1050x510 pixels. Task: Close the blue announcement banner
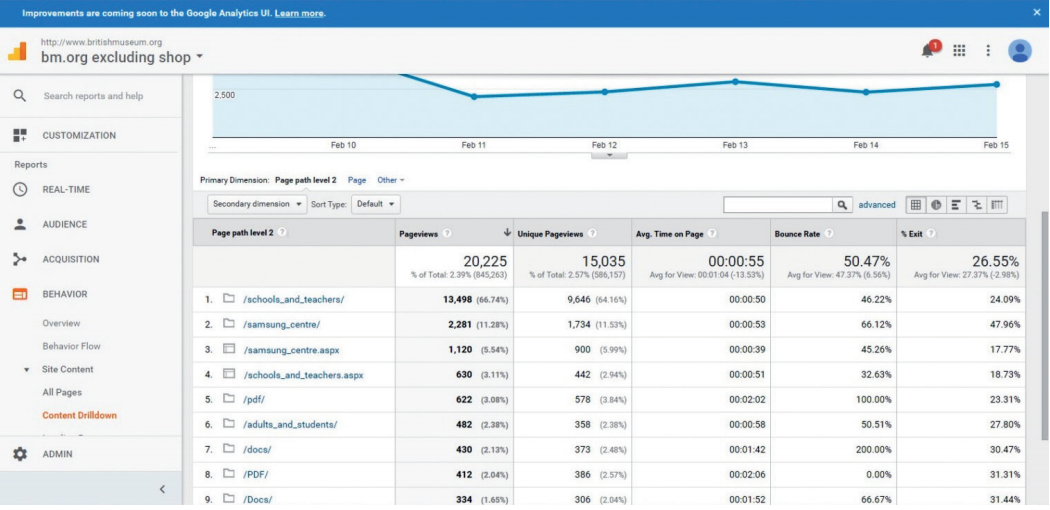(x=1037, y=13)
